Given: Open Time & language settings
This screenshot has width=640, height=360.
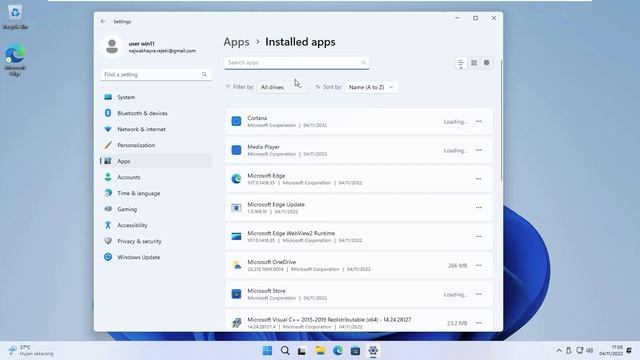Looking at the screenshot, I should click(x=156, y=193).
